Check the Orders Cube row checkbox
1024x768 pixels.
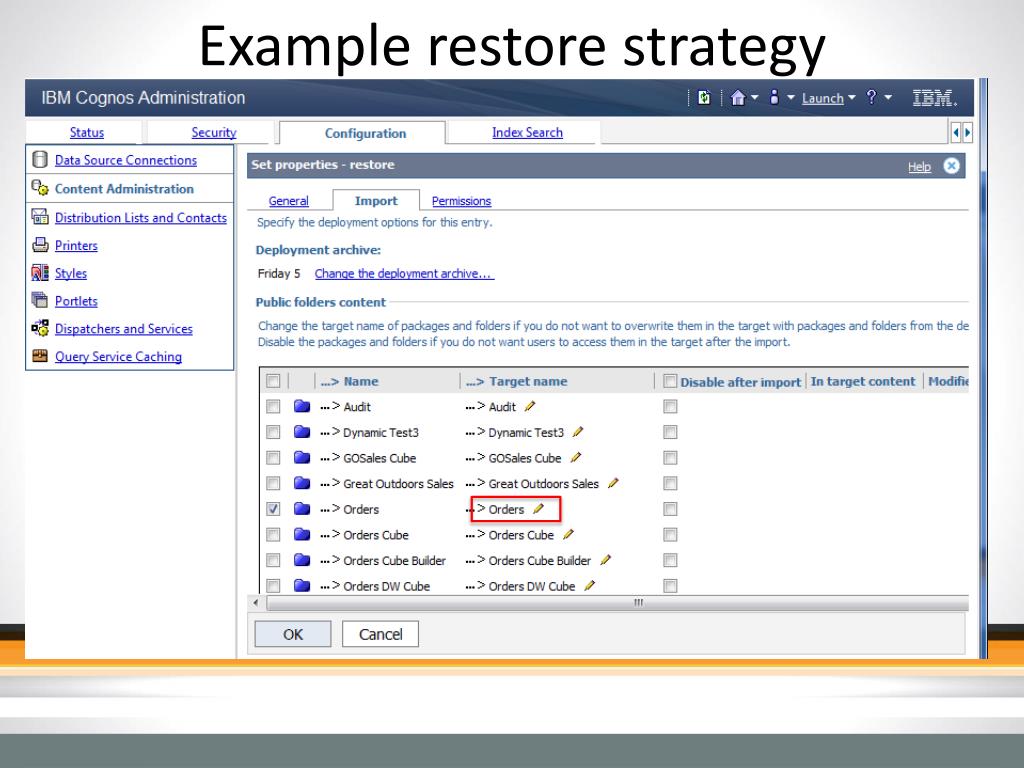click(273, 534)
